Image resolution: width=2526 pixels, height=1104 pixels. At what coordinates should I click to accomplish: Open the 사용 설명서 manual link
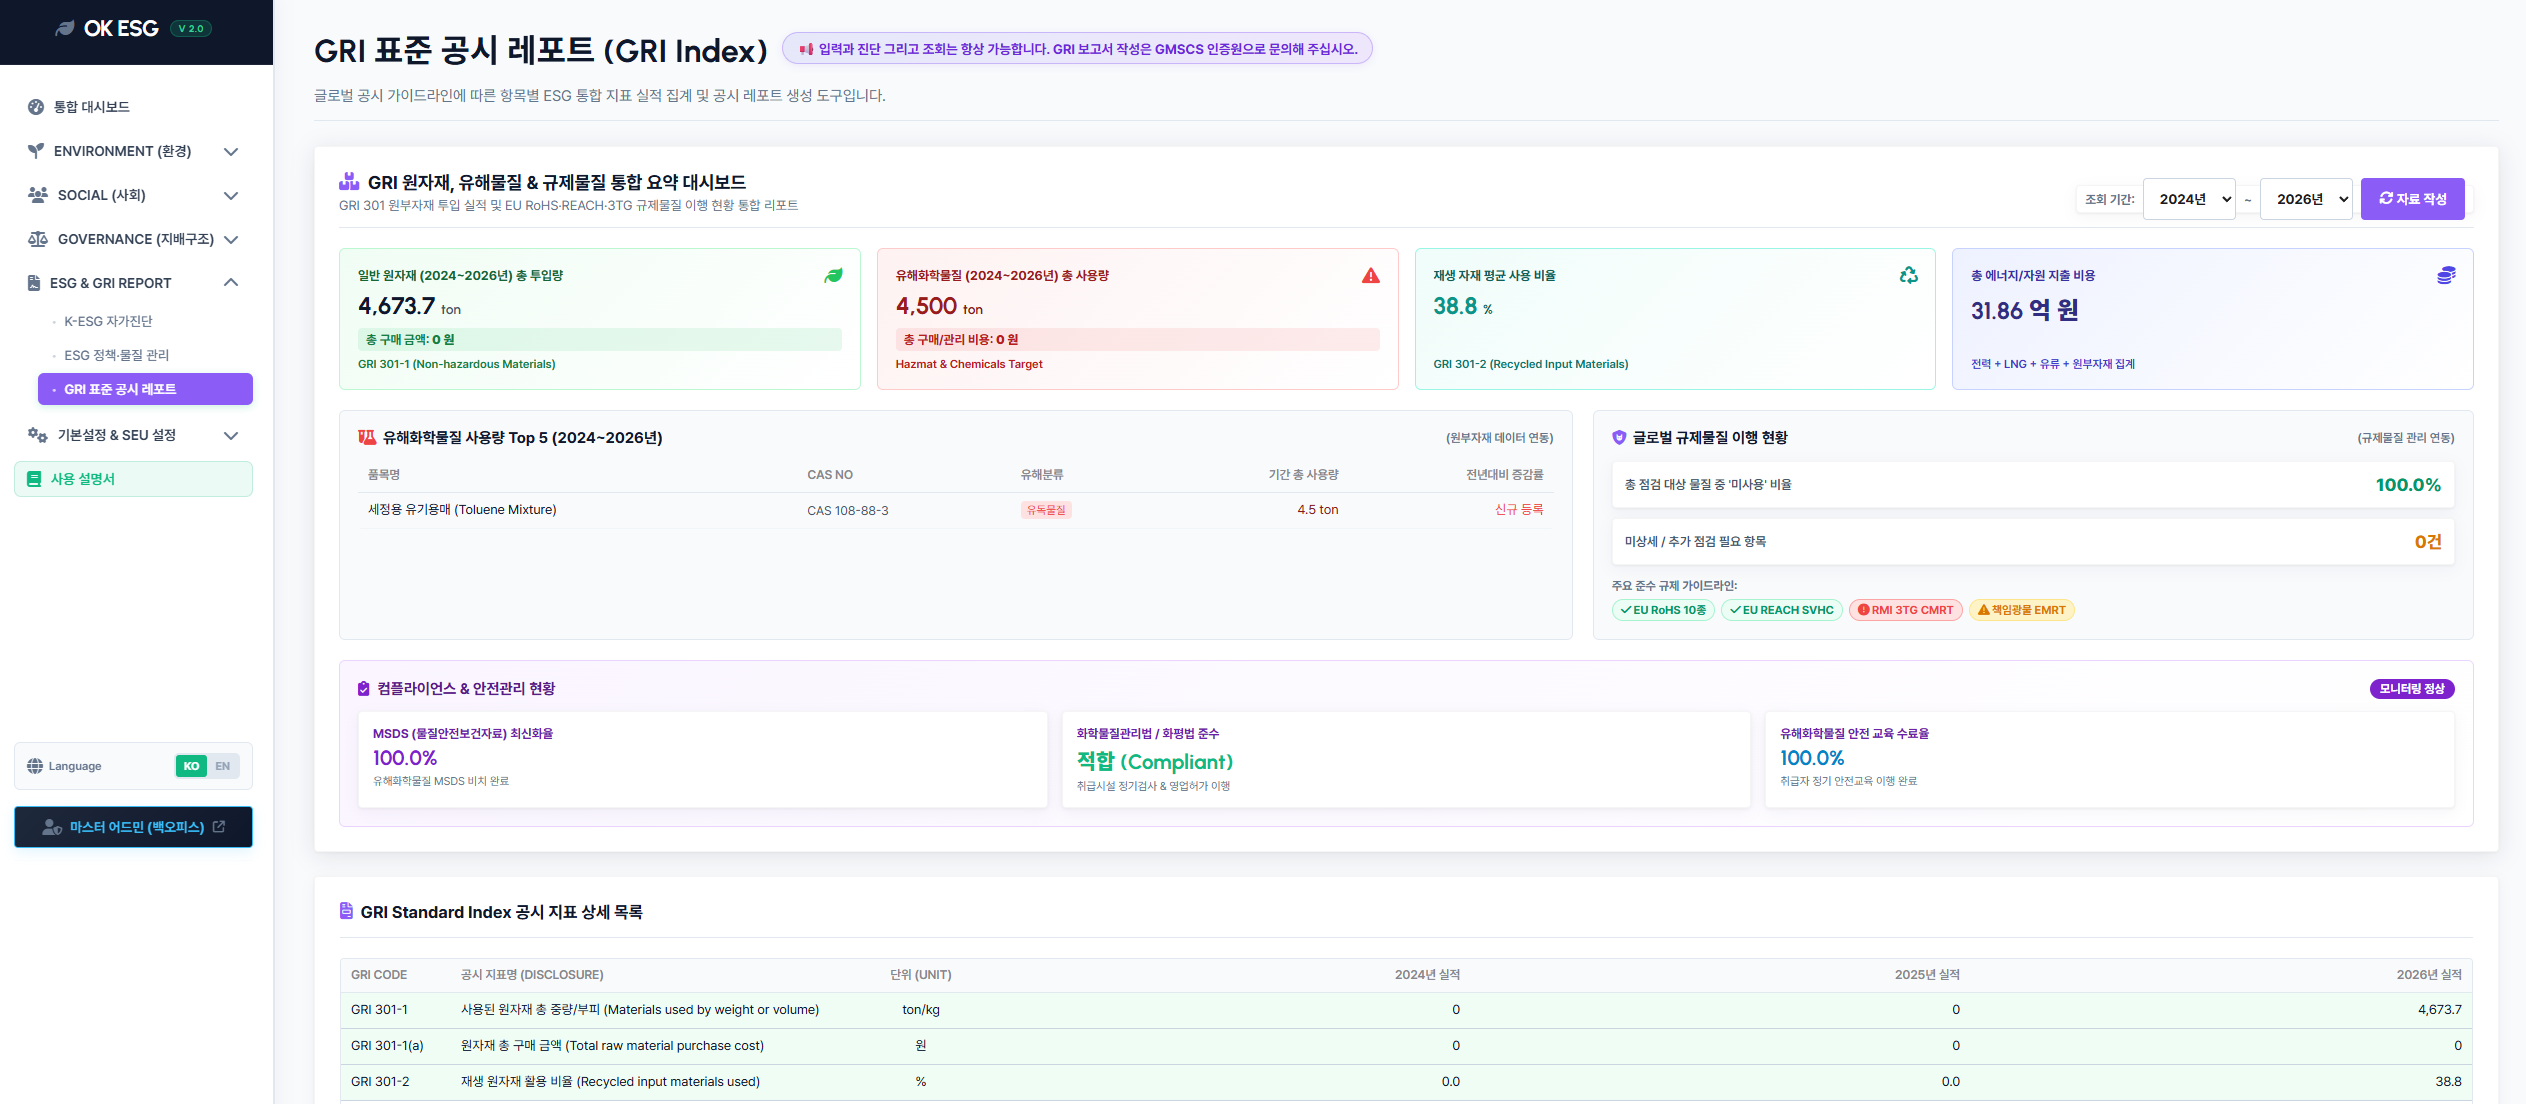click(133, 479)
